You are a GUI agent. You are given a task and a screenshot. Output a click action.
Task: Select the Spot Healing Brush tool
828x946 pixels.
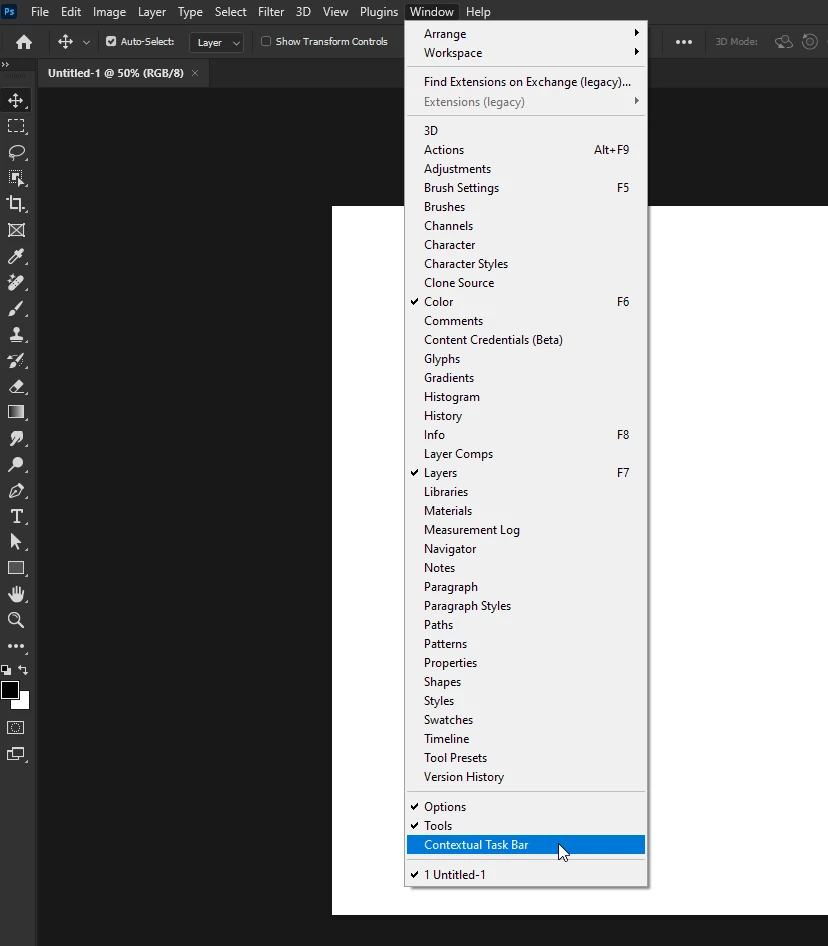pos(16,282)
